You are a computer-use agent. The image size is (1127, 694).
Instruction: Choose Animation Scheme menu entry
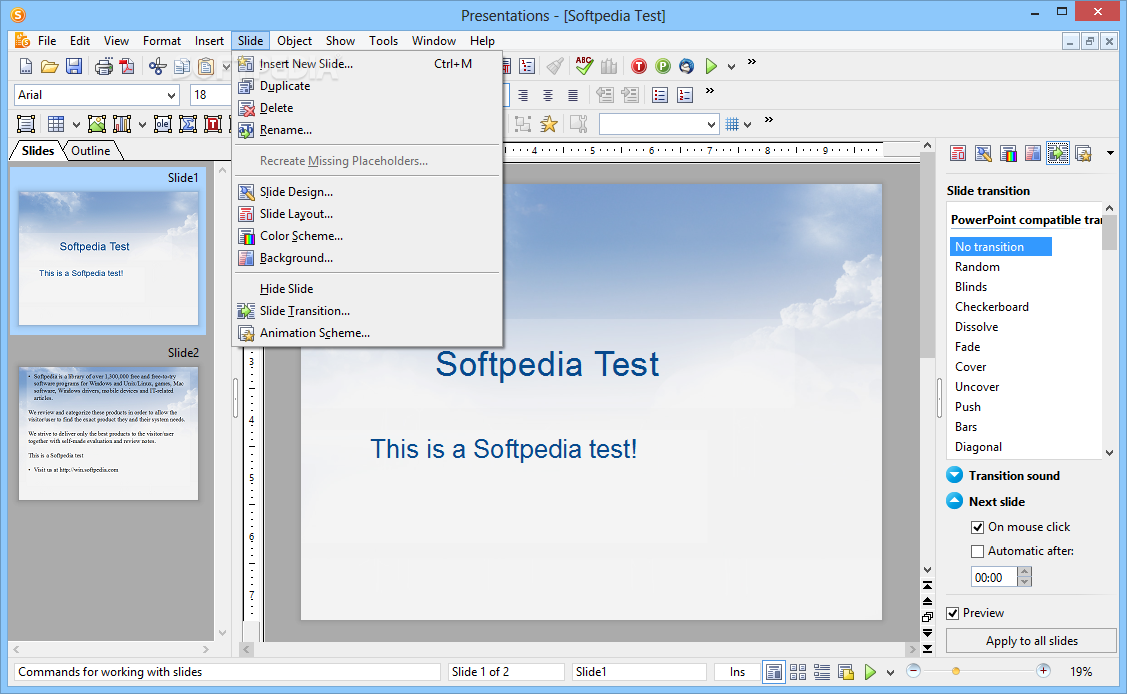pos(367,333)
